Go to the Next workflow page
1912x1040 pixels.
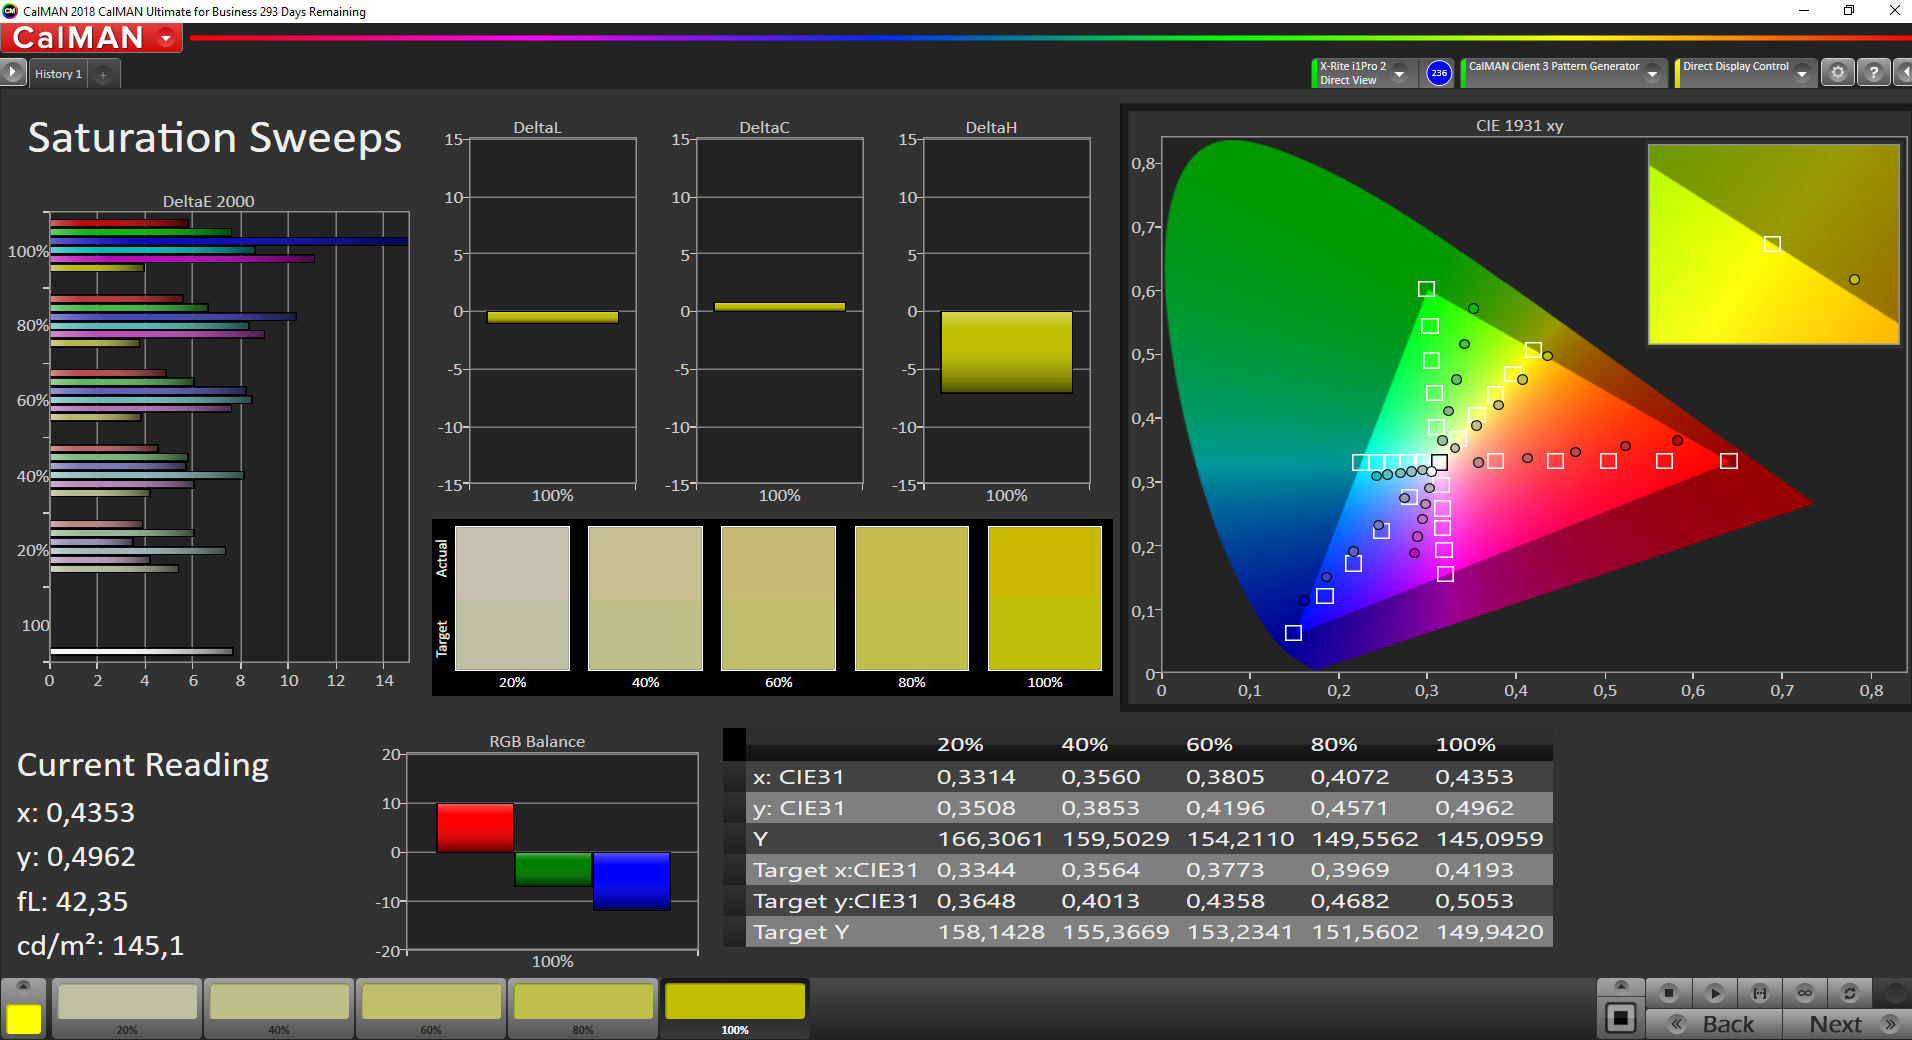pos(1848,1024)
